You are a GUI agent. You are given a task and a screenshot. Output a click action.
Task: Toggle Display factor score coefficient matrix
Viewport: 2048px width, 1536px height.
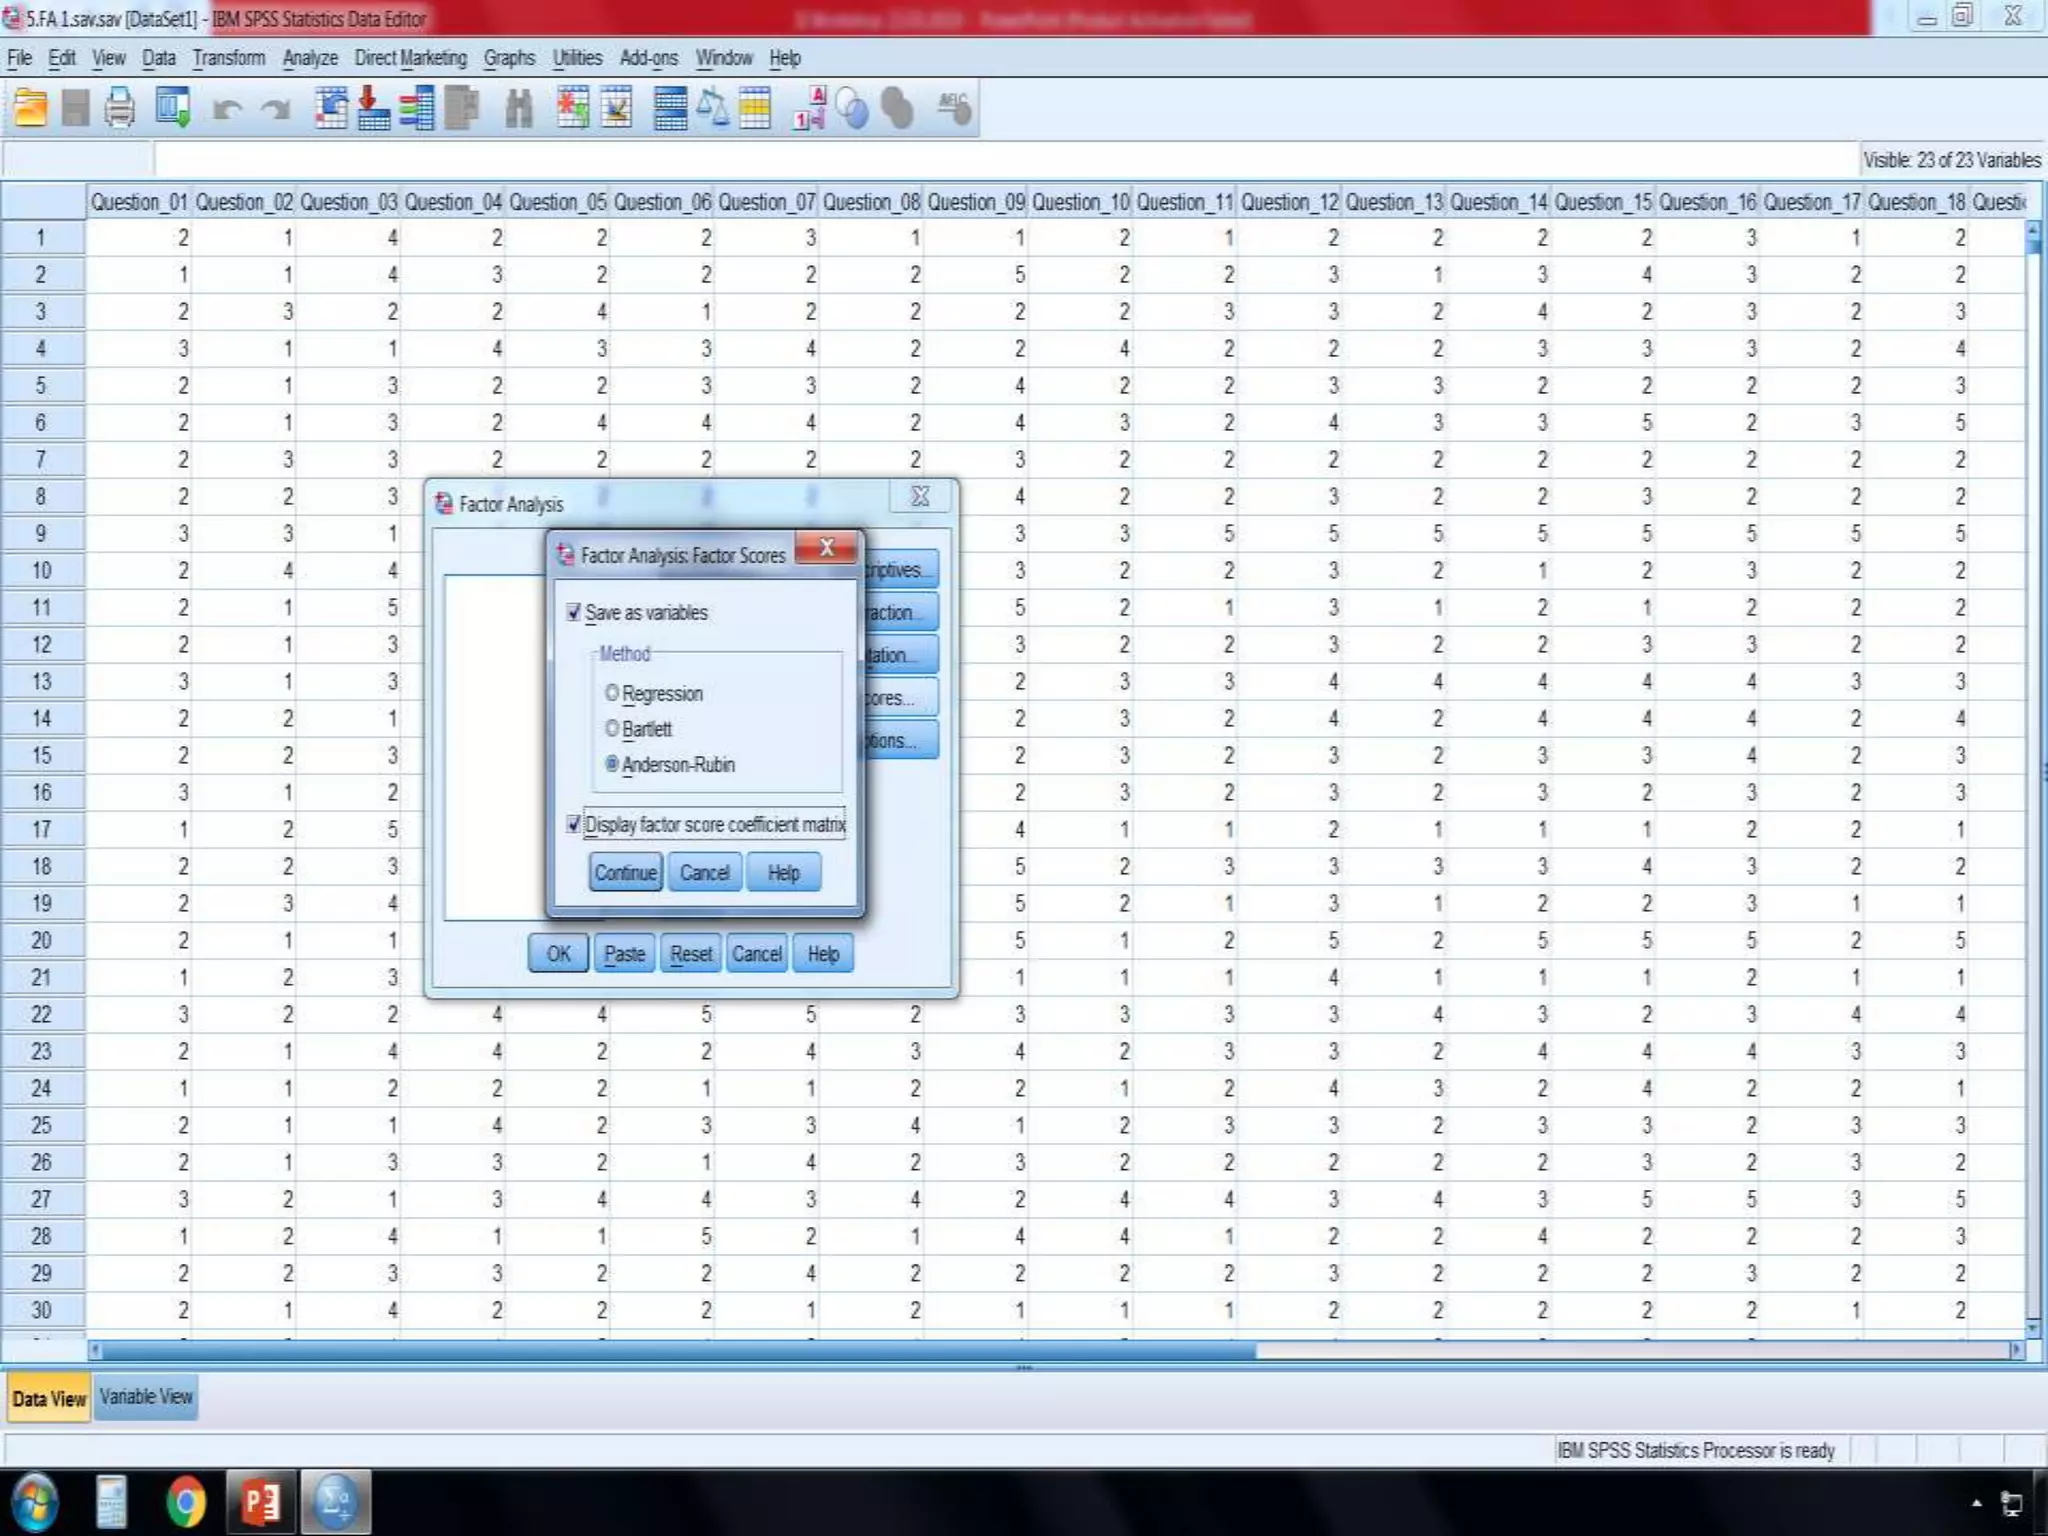(x=574, y=824)
